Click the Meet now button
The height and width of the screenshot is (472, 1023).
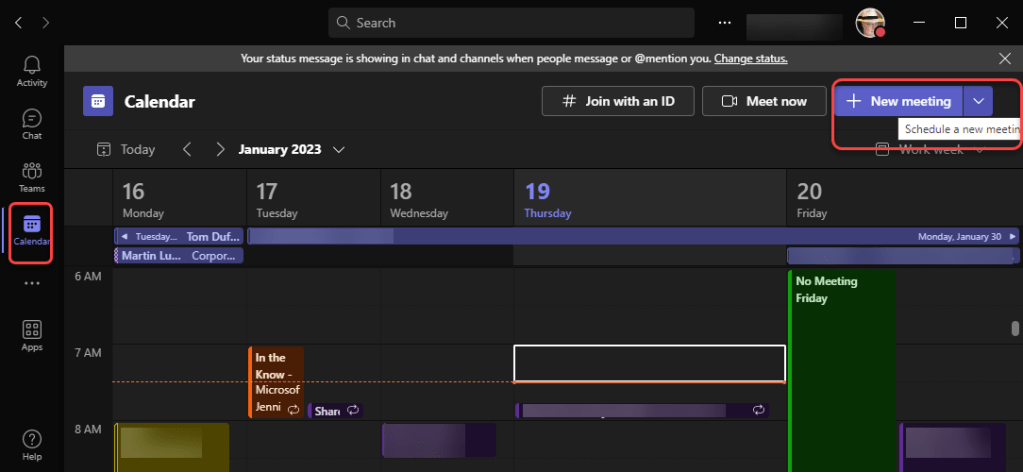pos(764,101)
